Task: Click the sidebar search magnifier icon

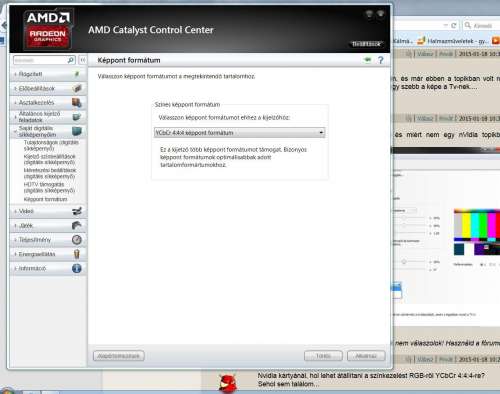Action: pos(71,60)
